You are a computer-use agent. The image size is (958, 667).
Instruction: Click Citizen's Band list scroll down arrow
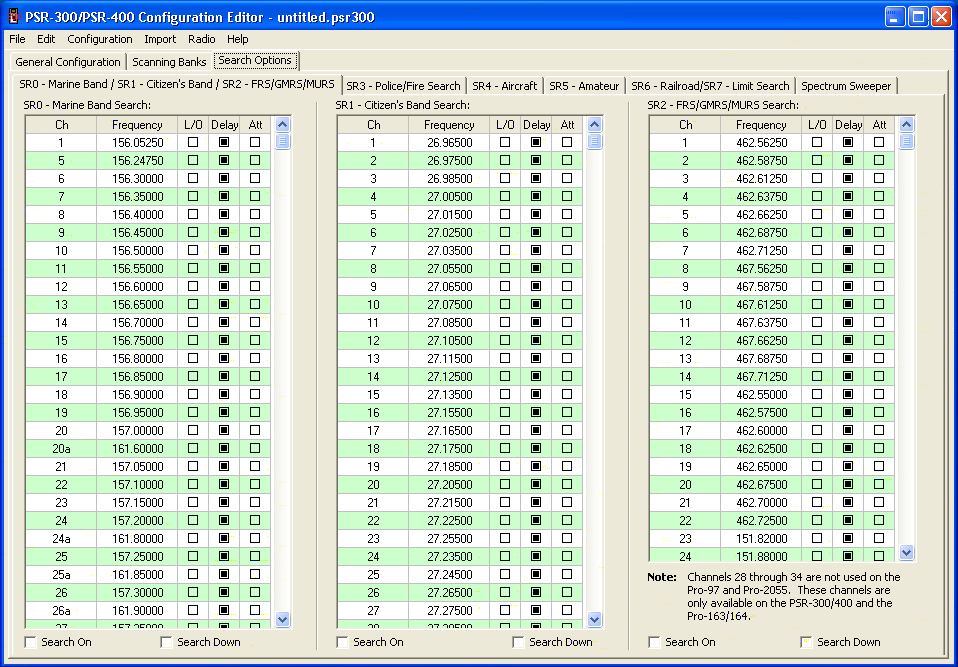tap(594, 619)
